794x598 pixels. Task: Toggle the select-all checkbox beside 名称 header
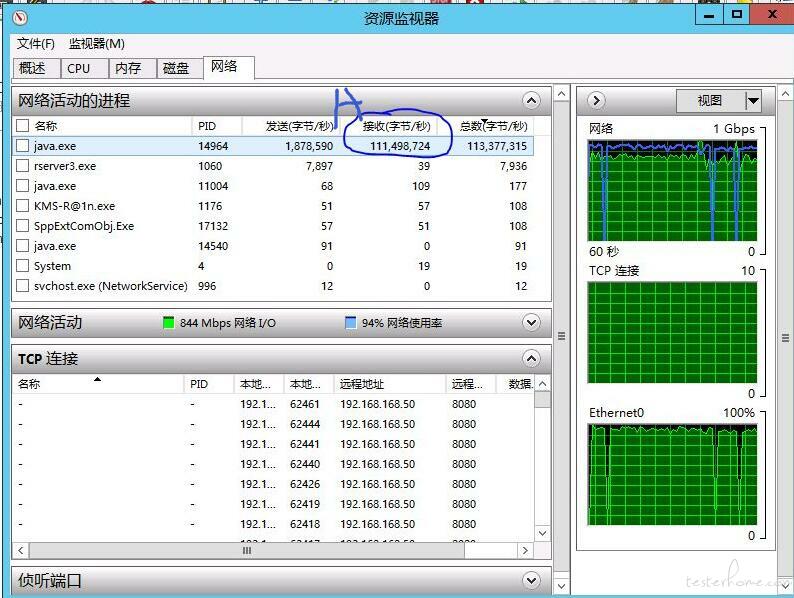[x=22, y=126]
